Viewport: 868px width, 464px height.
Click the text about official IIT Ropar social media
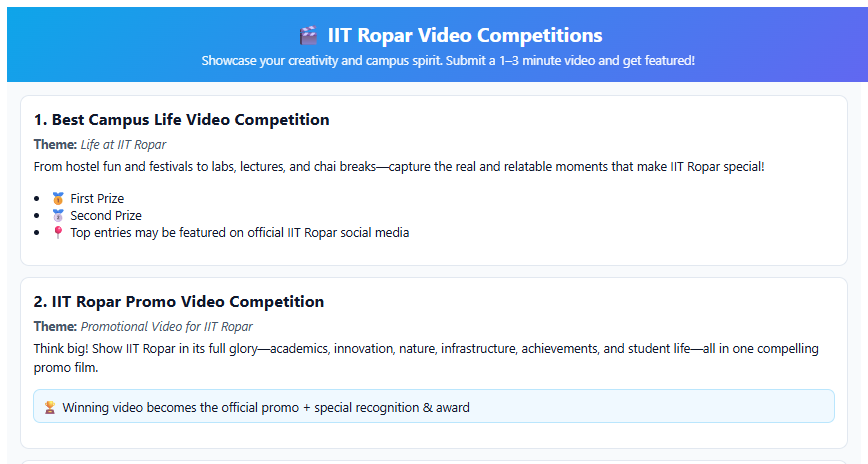(x=239, y=233)
